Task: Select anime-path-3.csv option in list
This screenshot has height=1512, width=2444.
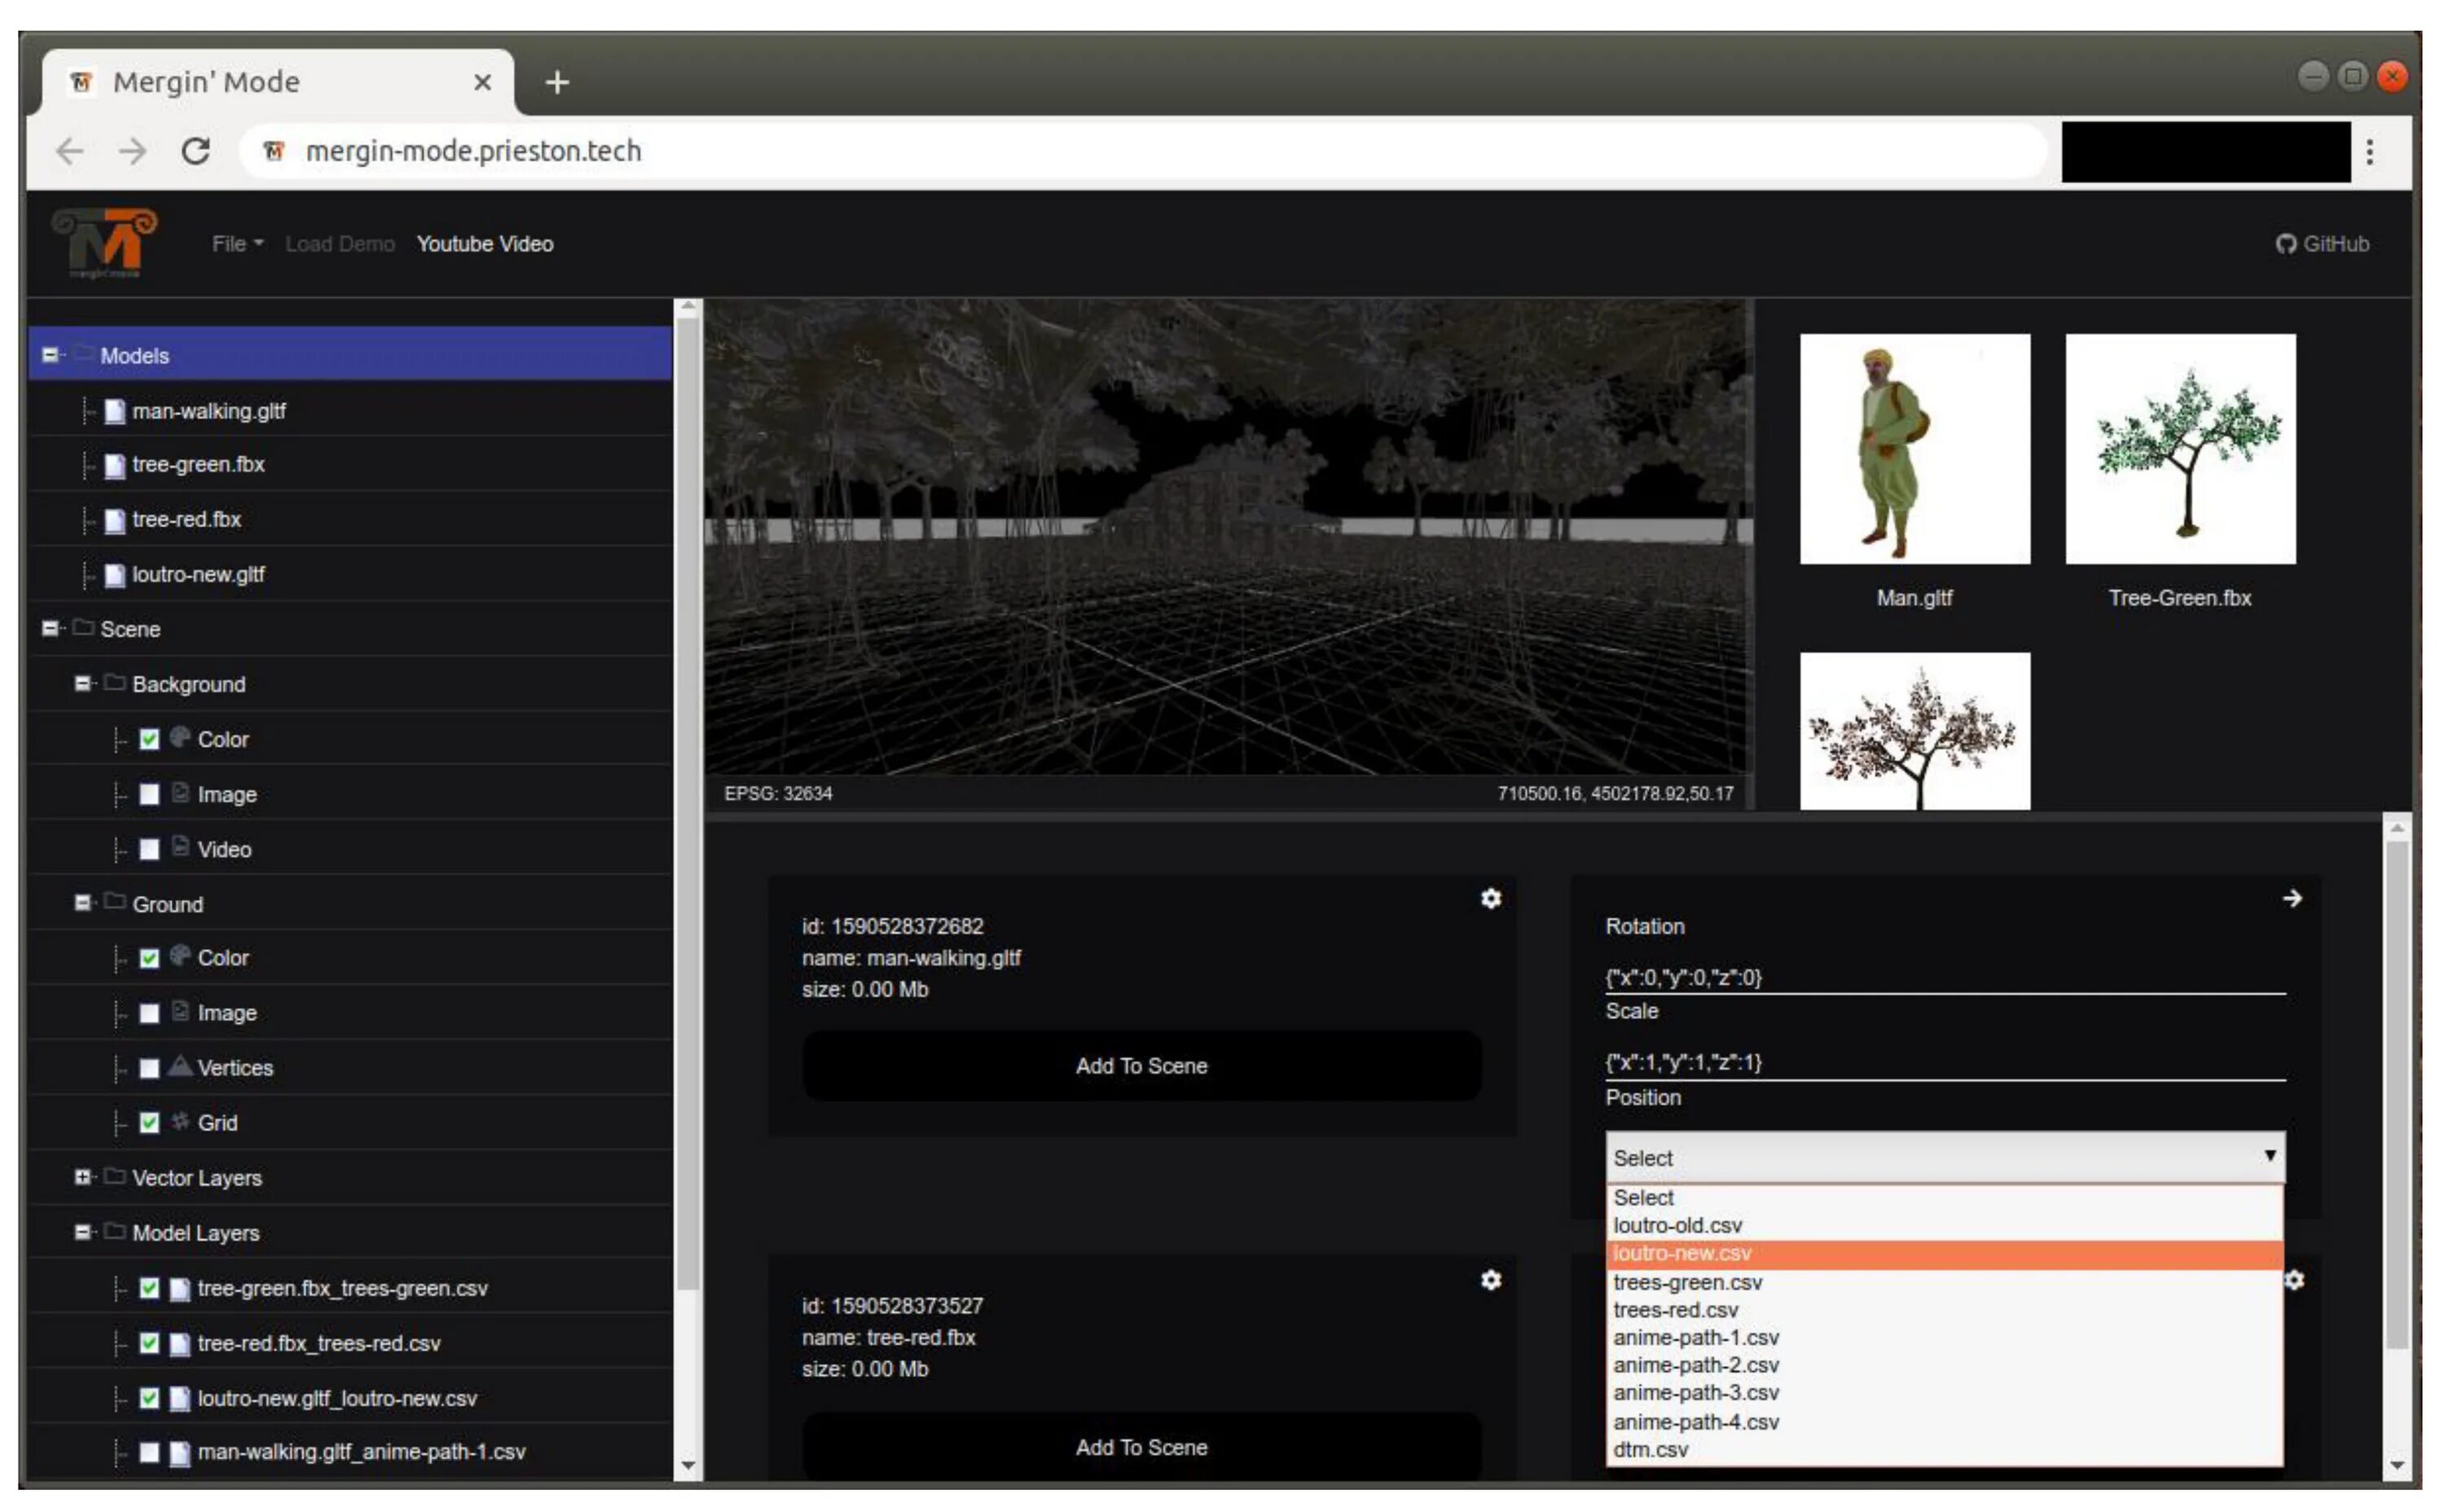Action: click(x=1695, y=1393)
